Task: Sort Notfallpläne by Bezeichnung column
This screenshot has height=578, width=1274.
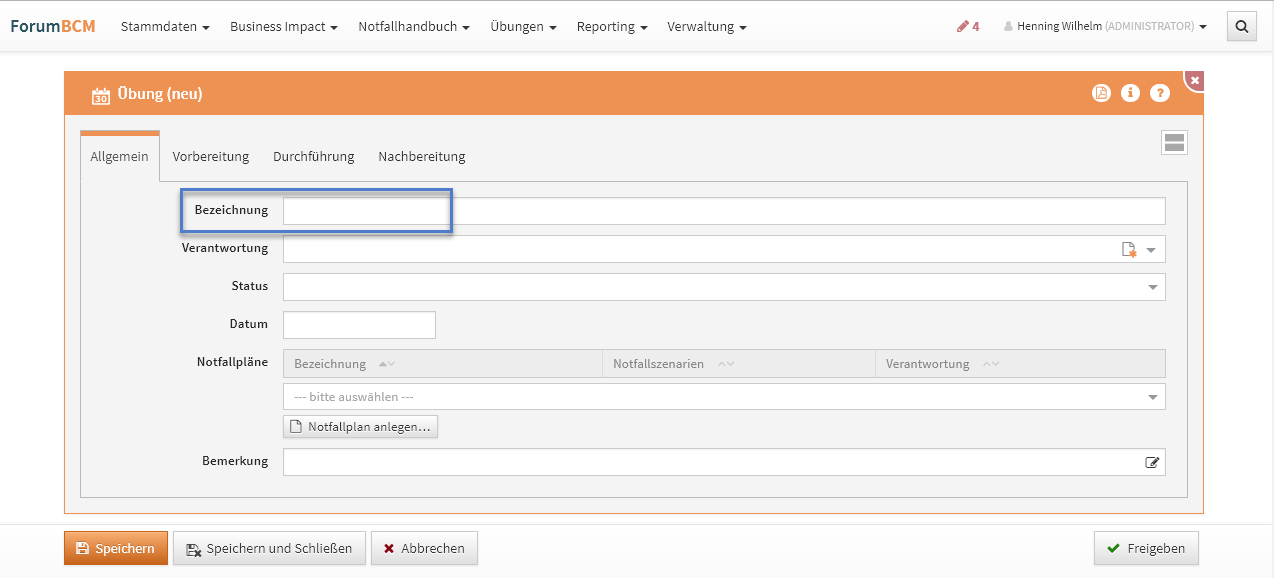Action: (387, 364)
